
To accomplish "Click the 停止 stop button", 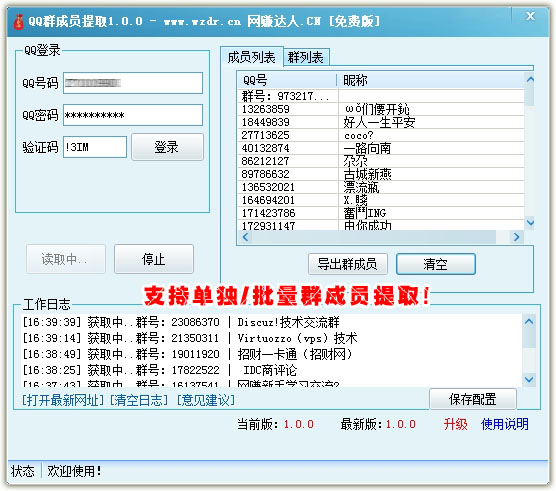I will tap(154, 259).
